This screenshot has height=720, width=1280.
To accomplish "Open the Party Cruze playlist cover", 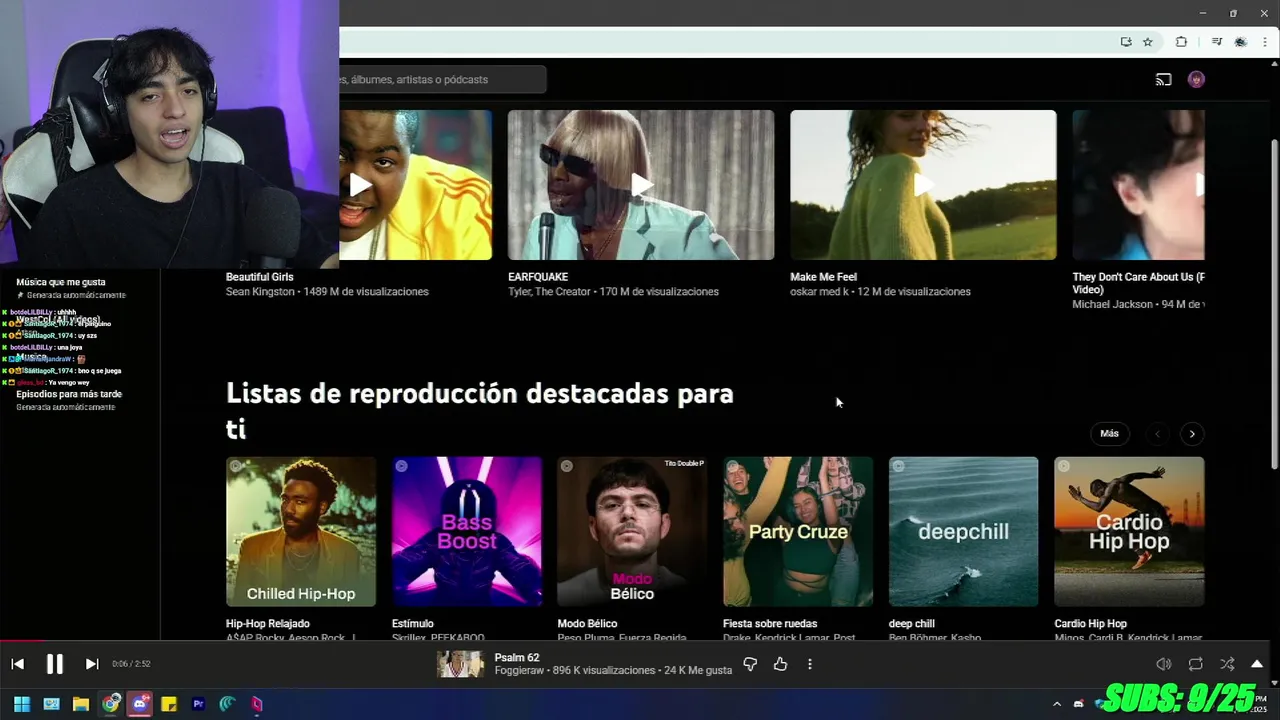I will point(798,532).
